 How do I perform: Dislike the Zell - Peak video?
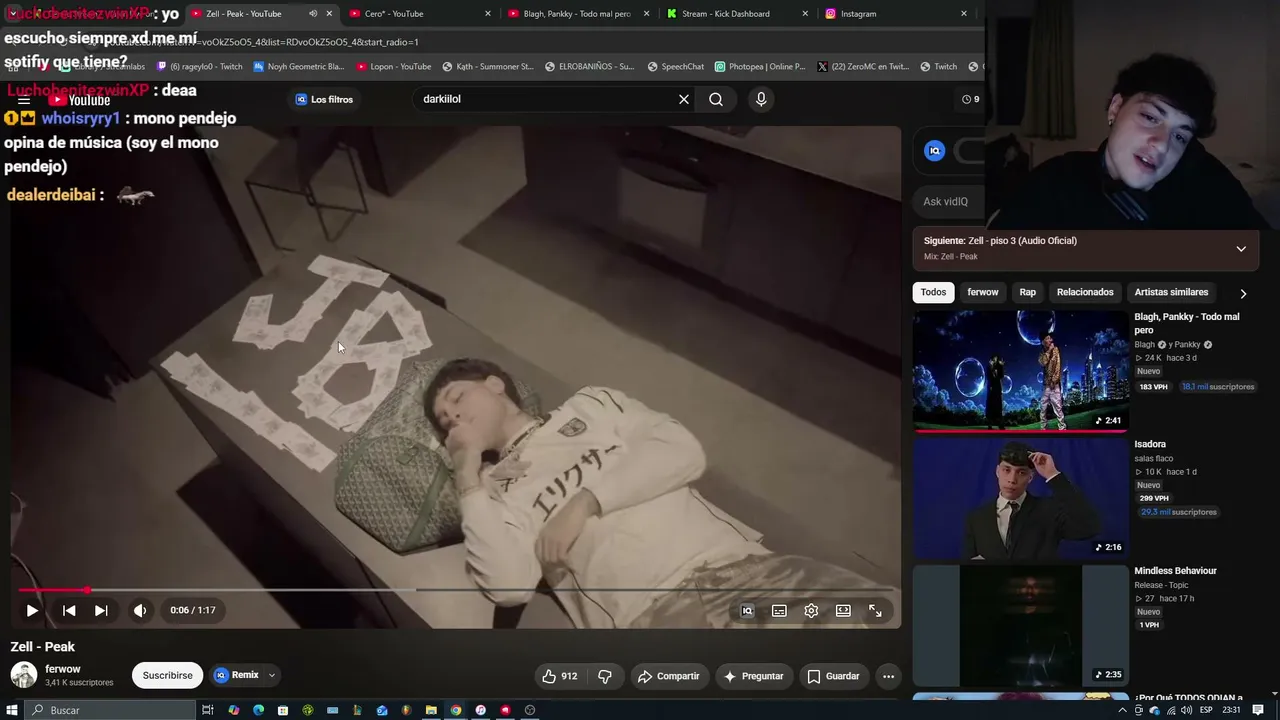point(605,676)
